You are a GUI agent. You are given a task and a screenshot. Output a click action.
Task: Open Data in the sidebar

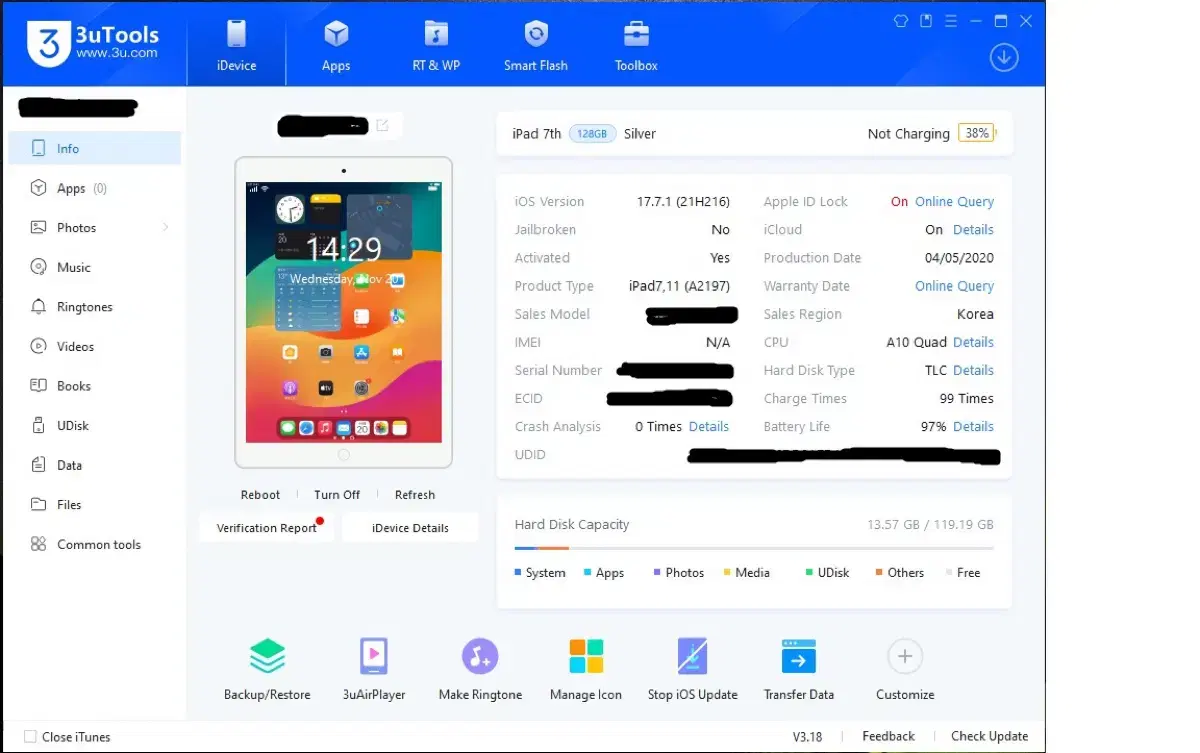[x=94, y=465]
